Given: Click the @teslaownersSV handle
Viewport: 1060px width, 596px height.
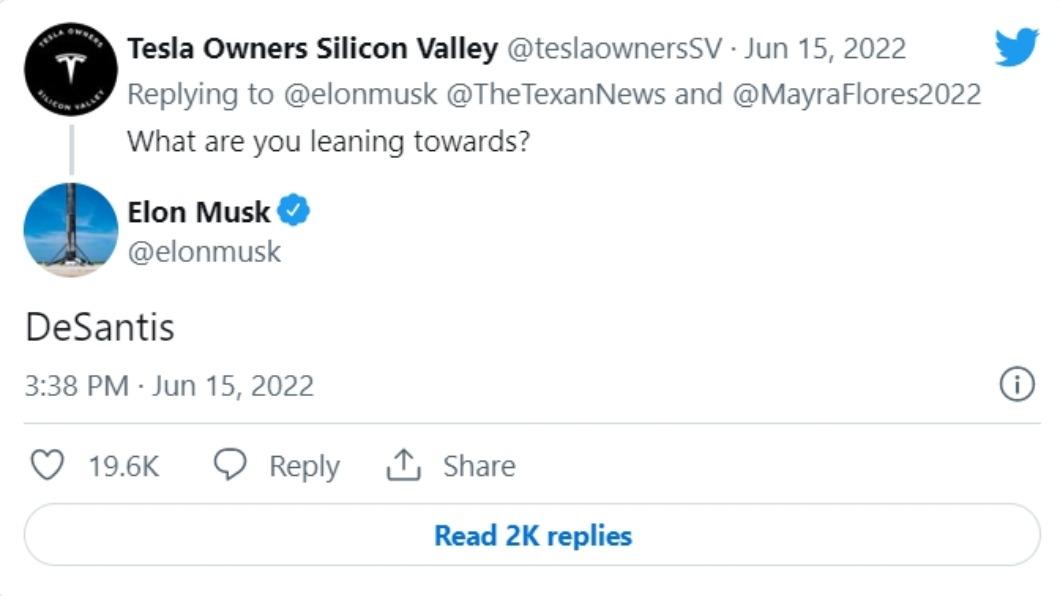Looking at the screenshot, I should (615, 49).
